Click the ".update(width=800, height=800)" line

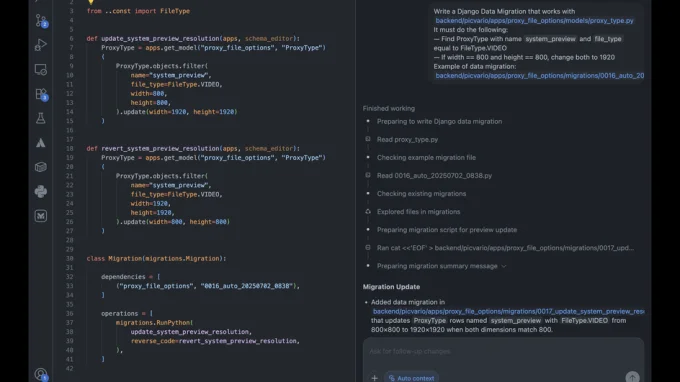point(173,222)
